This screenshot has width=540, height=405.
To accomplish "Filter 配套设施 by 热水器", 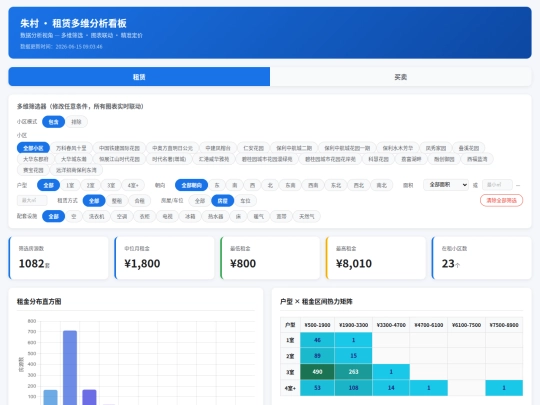I will point(216,216).
